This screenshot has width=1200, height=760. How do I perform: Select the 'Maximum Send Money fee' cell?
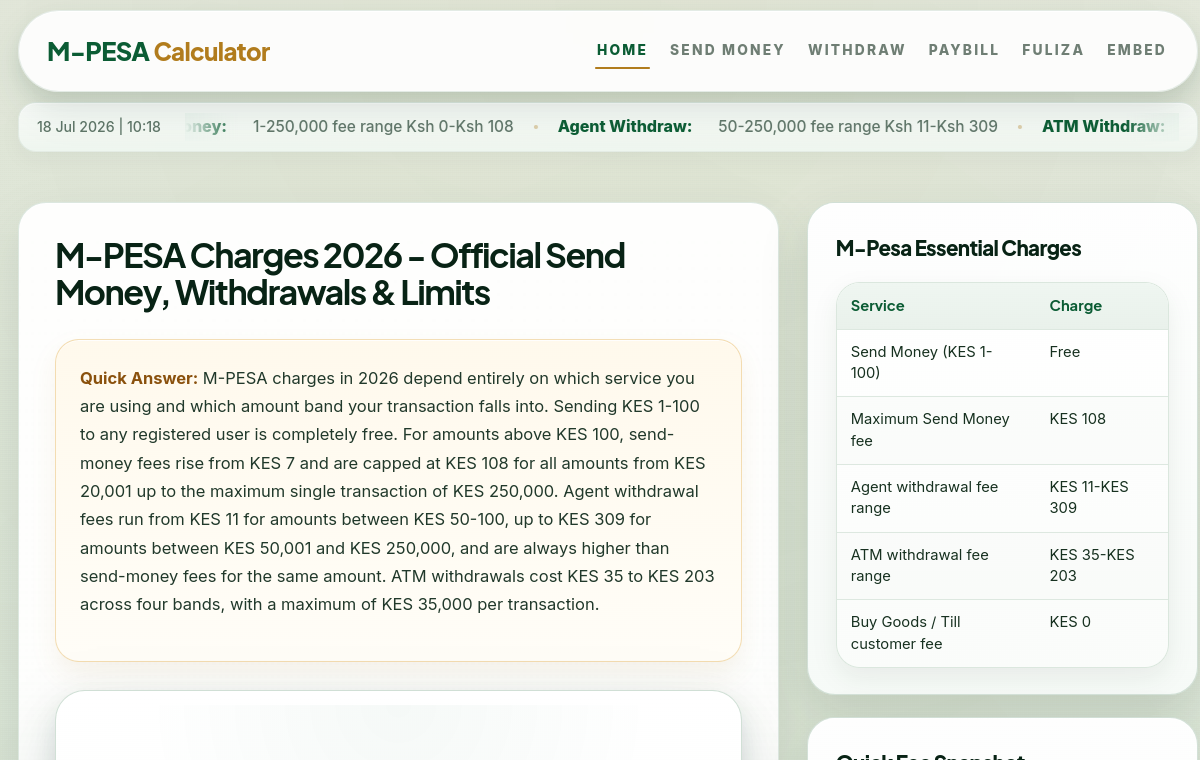pos(936,430)
